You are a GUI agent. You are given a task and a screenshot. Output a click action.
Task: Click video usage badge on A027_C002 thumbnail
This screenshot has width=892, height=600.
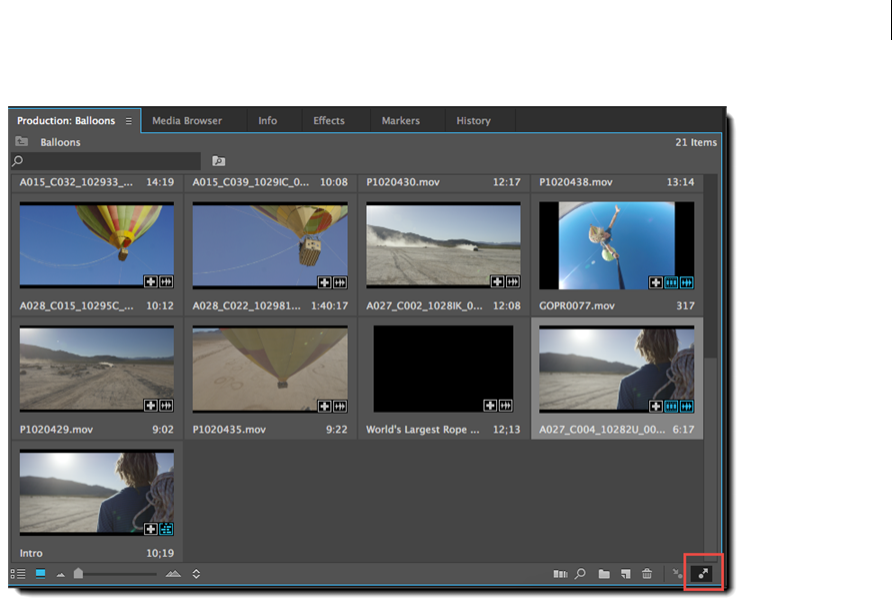497,282
